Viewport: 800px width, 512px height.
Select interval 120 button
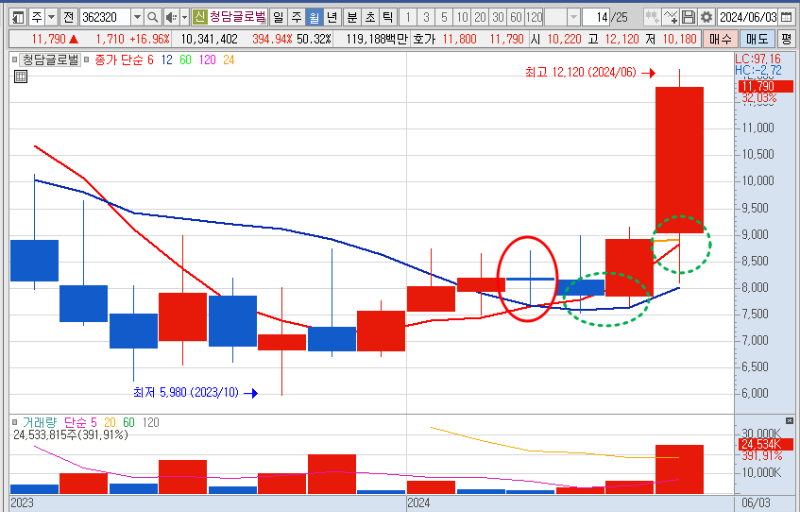534,17
